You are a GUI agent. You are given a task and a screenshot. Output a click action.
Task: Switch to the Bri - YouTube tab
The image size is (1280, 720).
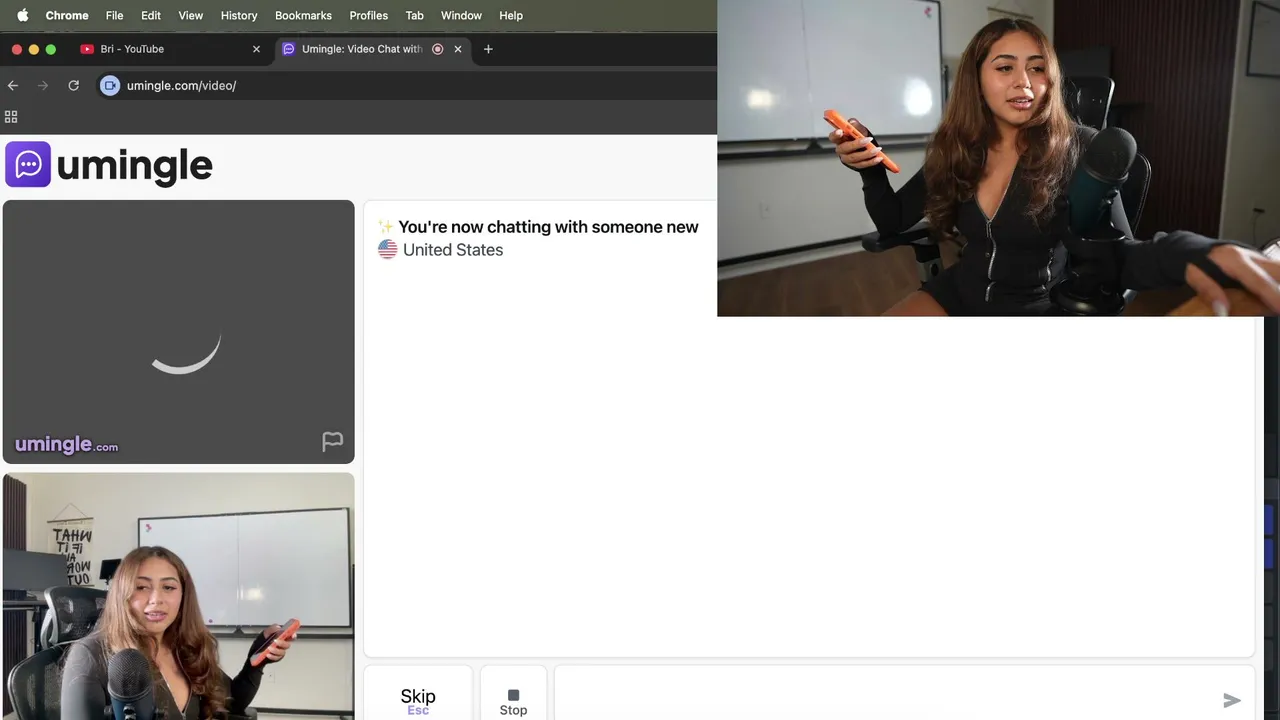coord(170,49)
